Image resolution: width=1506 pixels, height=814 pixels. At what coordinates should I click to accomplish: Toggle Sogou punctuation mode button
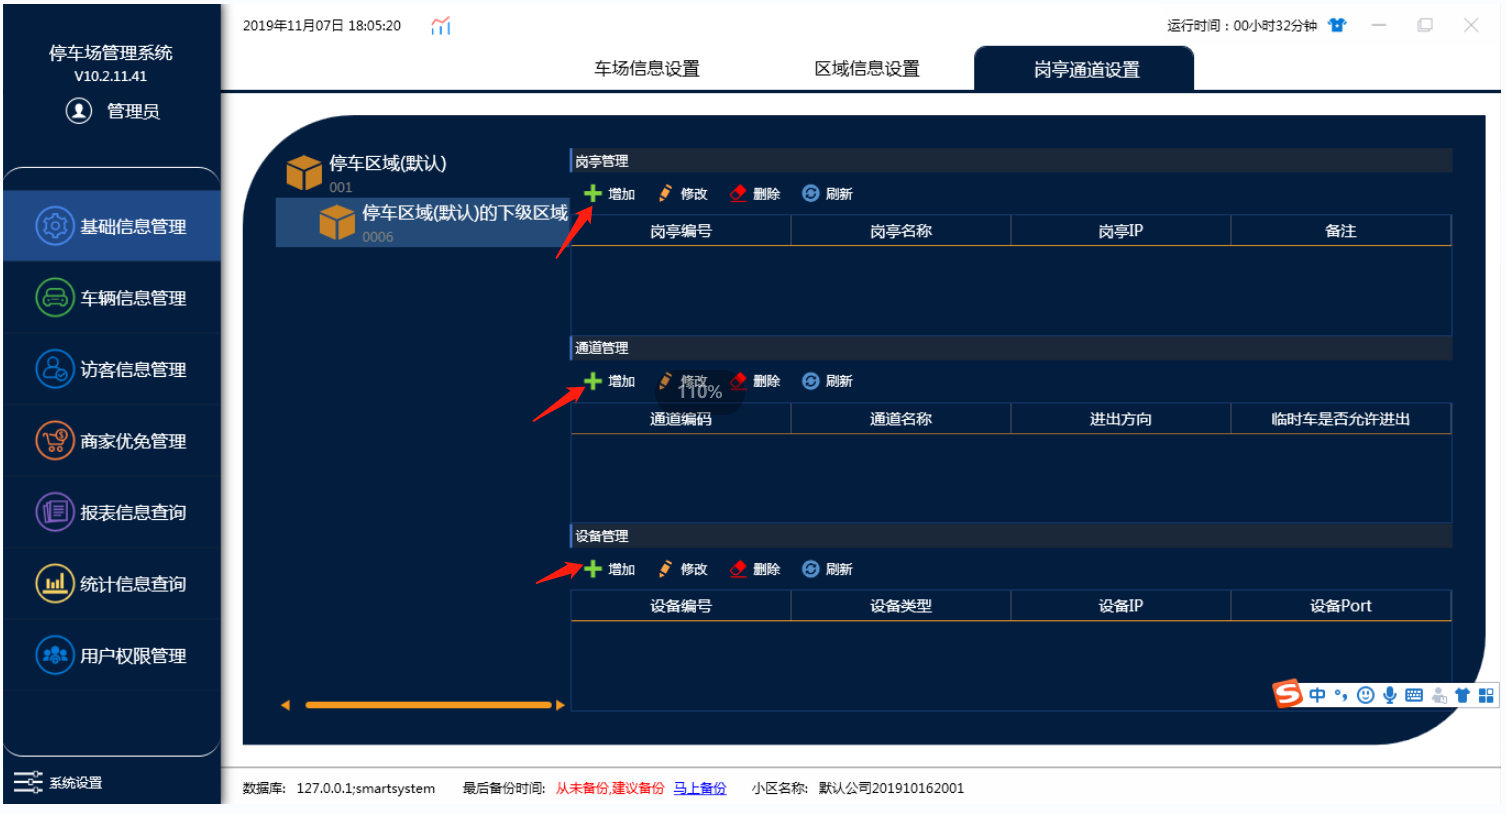click(1342, 695)
